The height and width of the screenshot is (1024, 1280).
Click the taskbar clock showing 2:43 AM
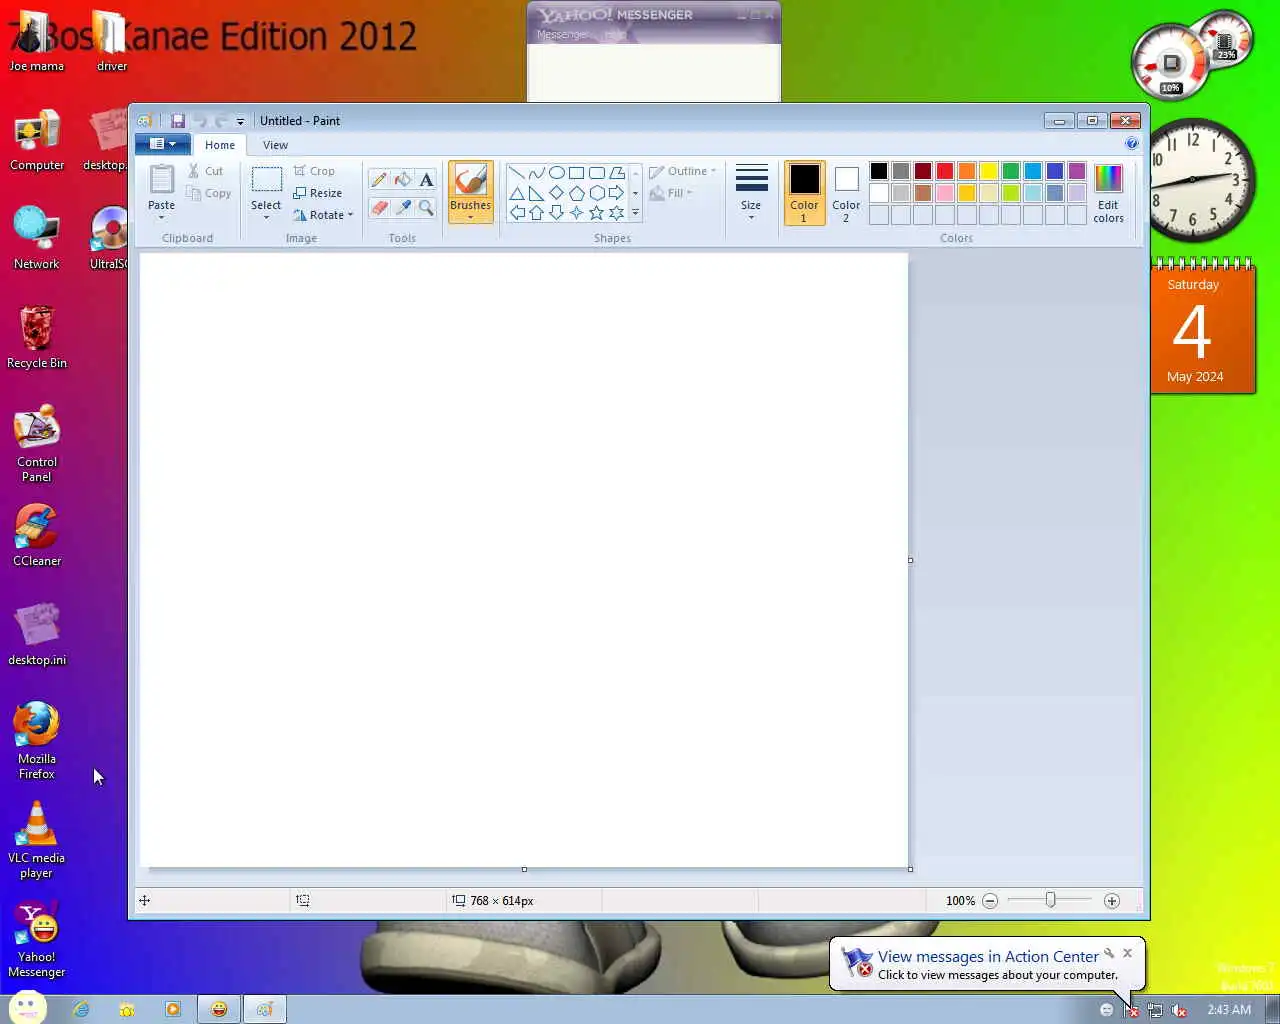click(x=1229, y=1010)
